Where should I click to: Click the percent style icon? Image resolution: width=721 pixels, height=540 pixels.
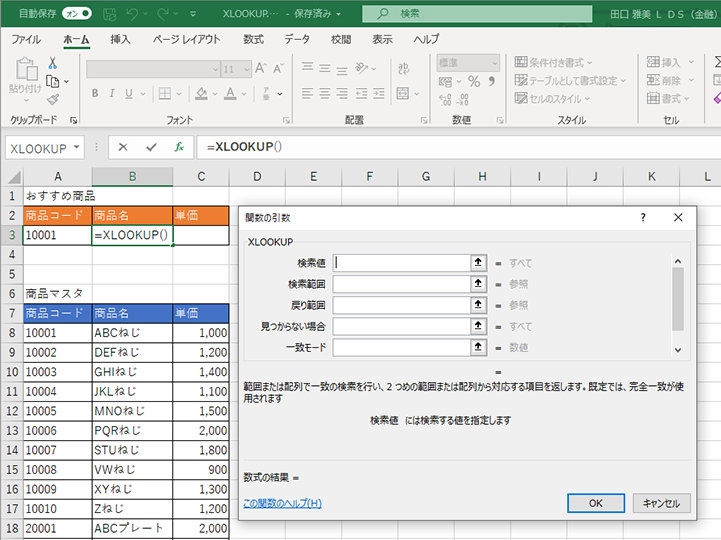(x=474, y=82)
